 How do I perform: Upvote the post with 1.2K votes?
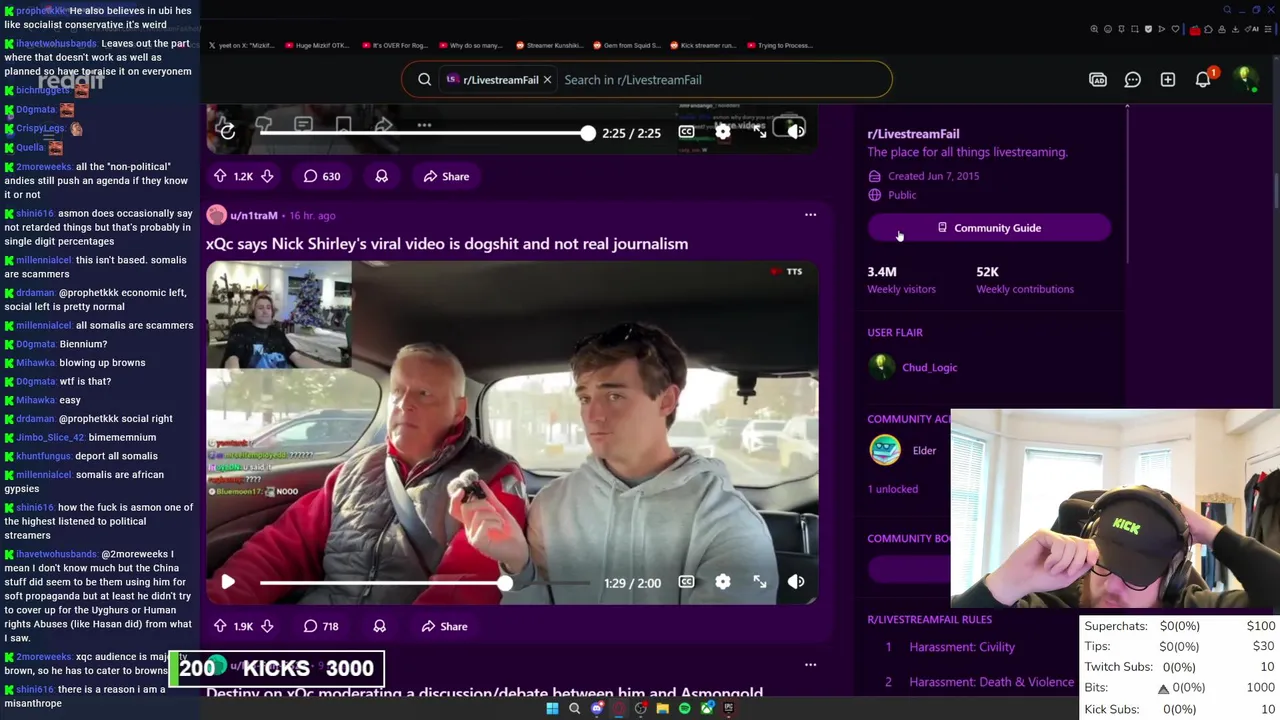pyautogui.click(x=220, y=176)
